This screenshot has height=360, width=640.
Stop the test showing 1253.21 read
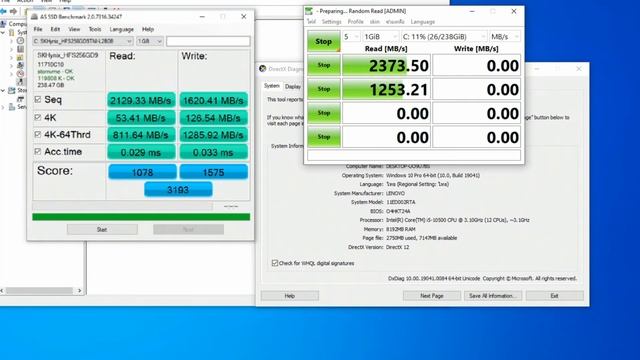pyautogui.click(x=324, y=89)
